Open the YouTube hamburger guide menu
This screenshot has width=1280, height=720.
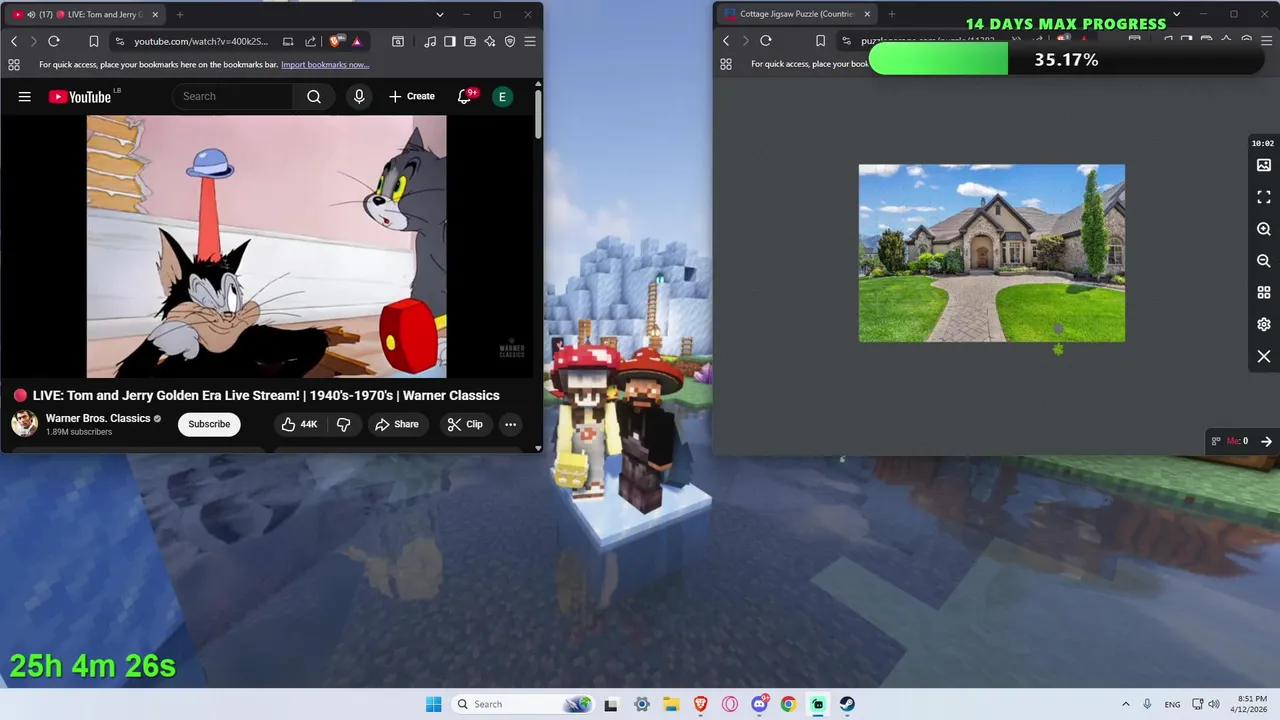[25, 97]
